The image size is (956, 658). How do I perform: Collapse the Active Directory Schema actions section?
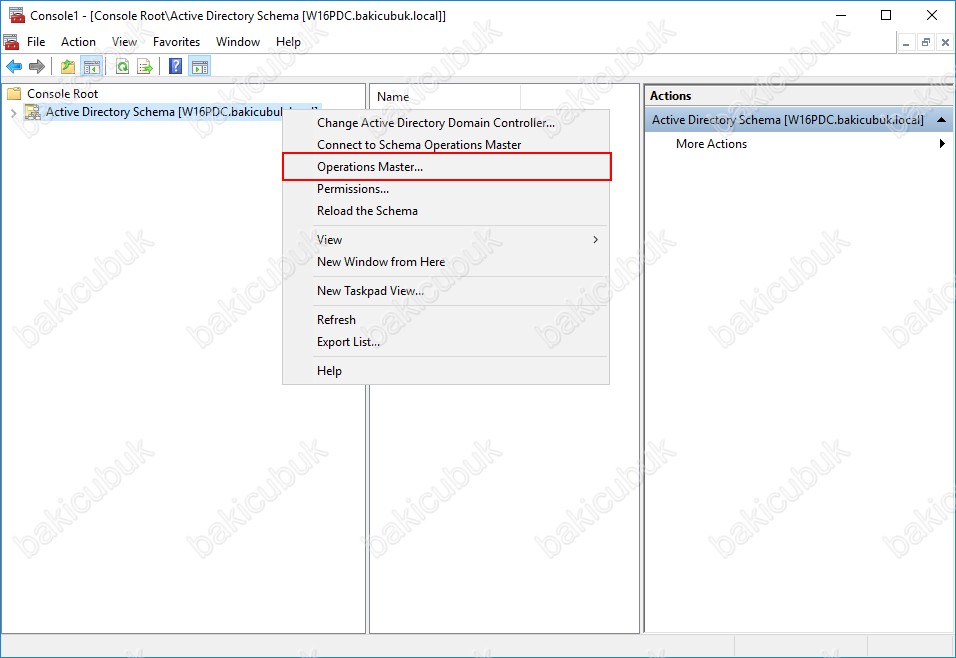point(941,120)
